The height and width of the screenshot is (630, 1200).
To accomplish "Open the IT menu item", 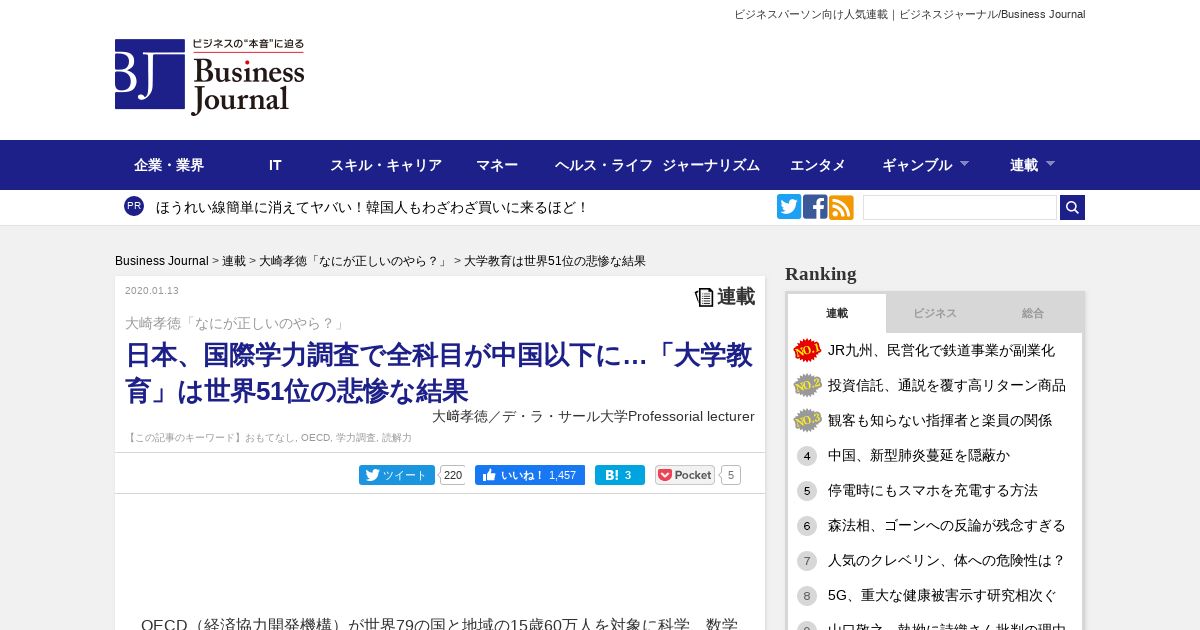I will (x=275, y=165).
